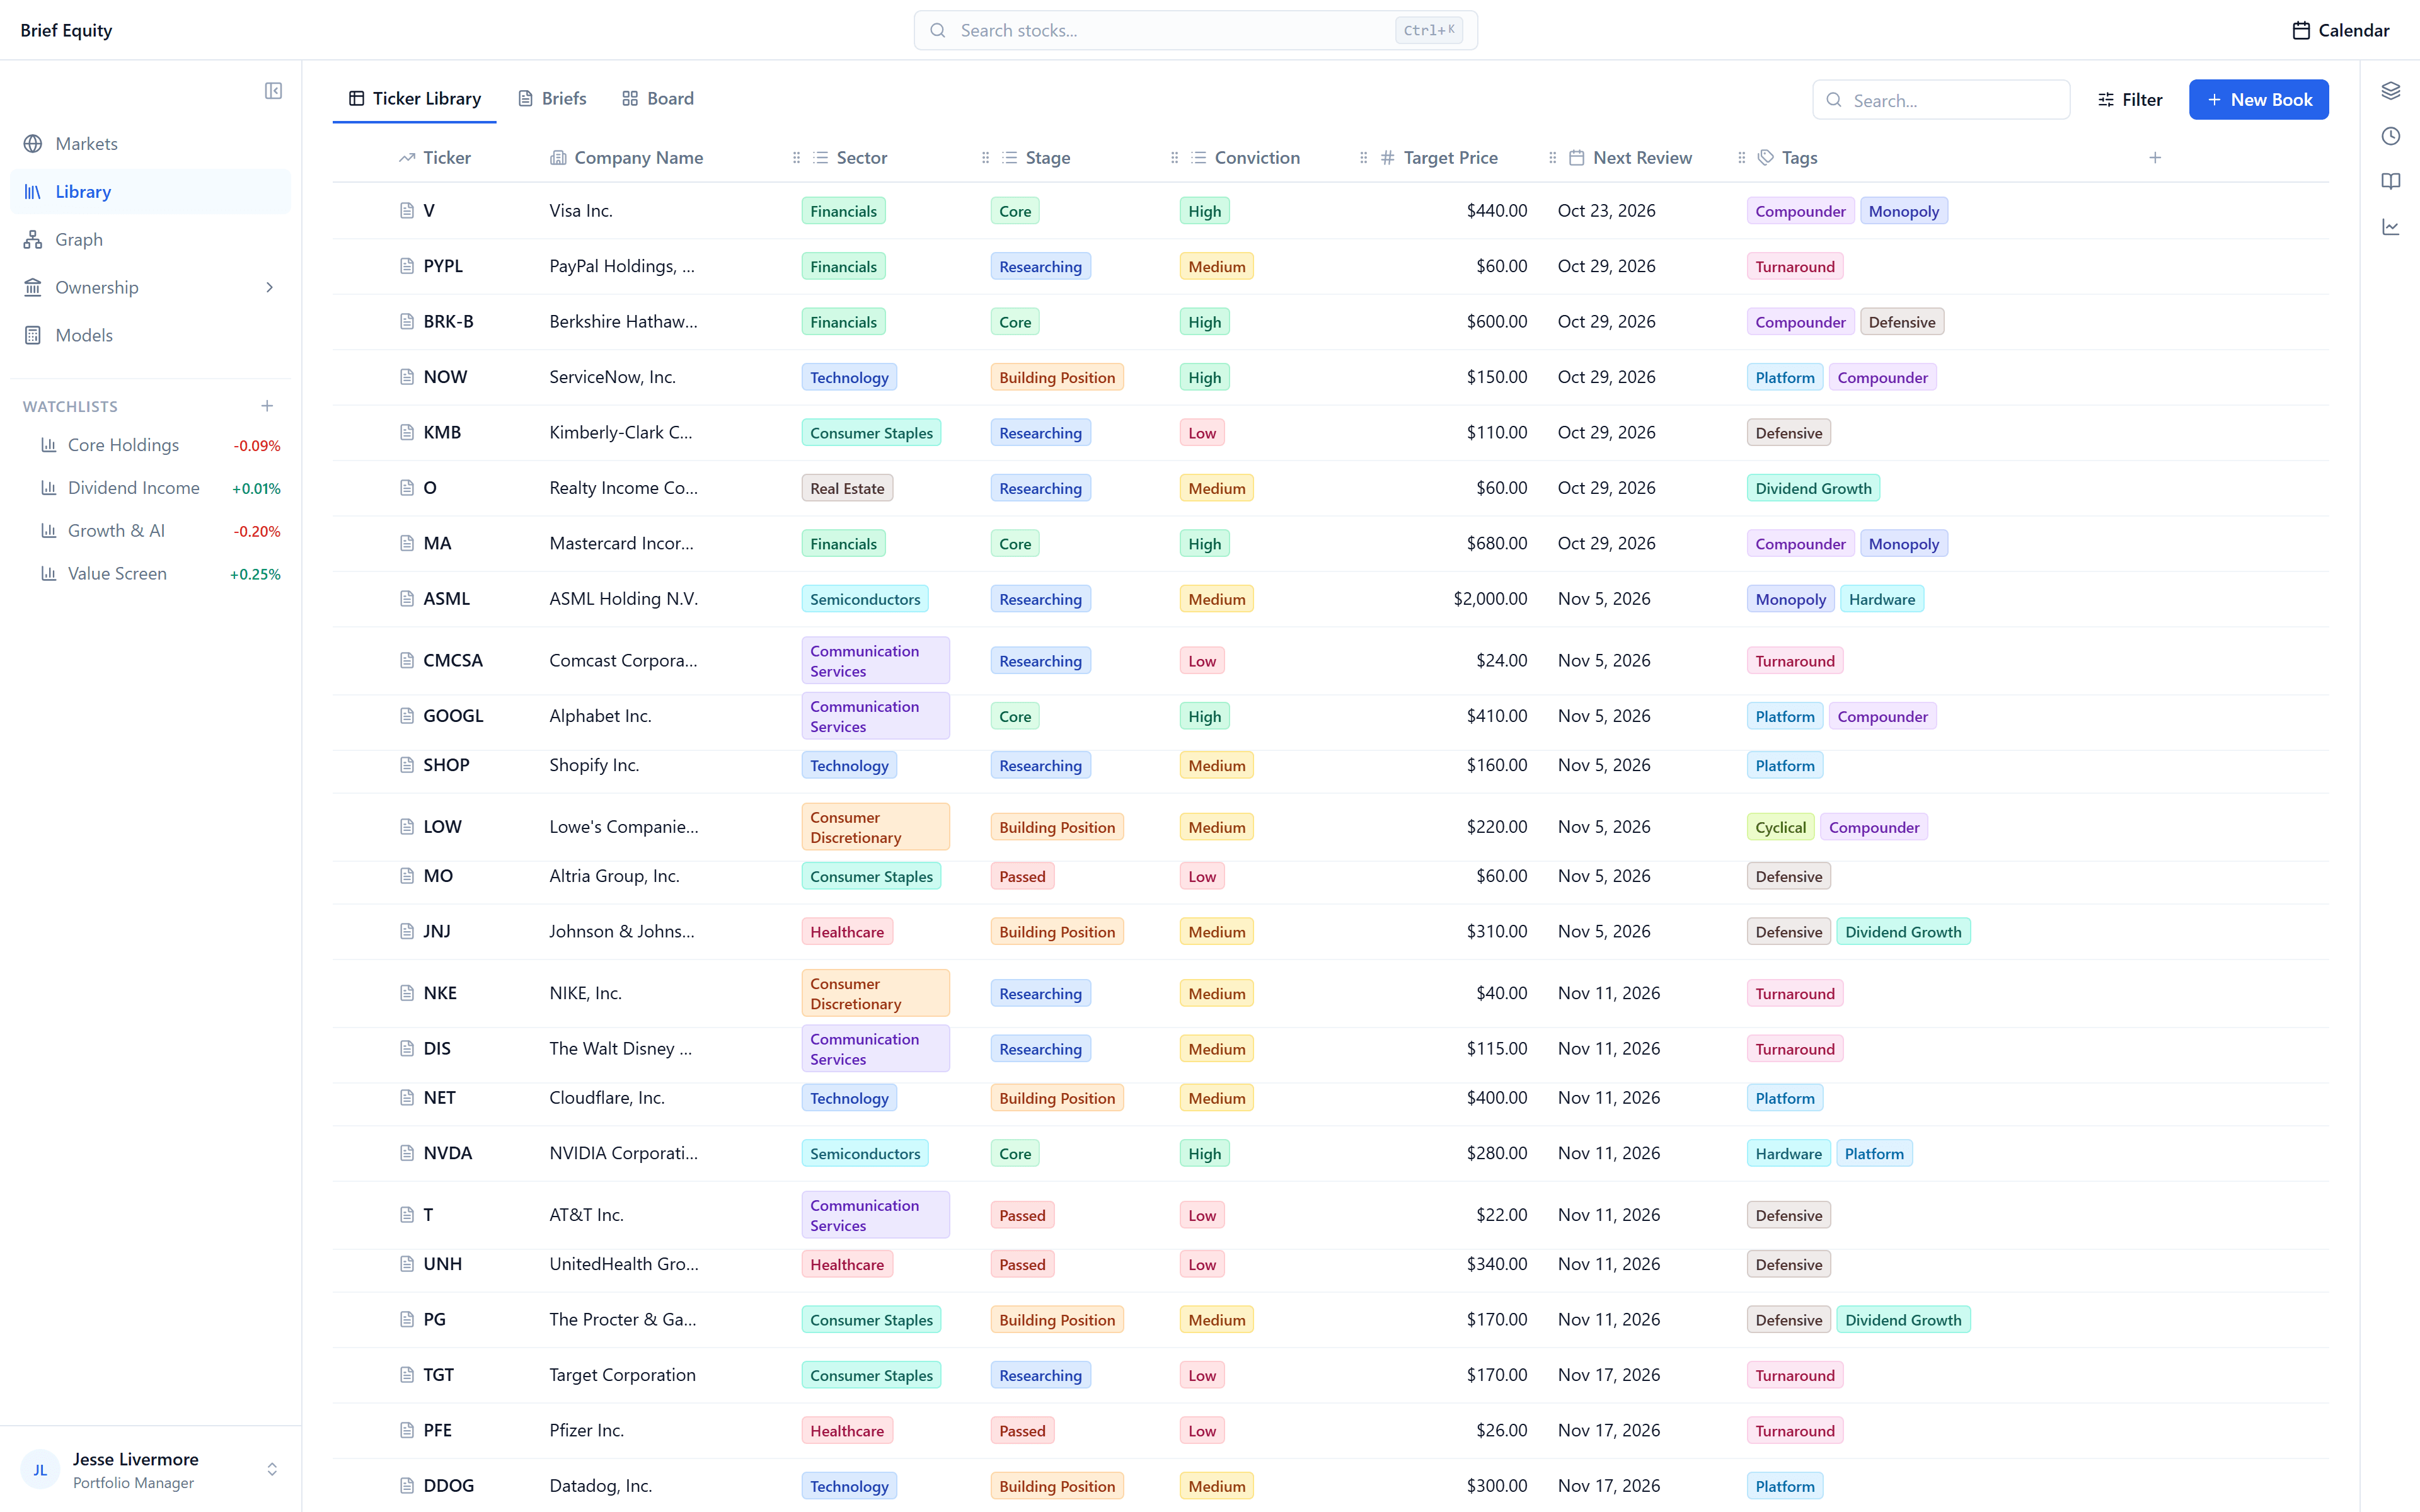Click the Models calculator icon

33,335
